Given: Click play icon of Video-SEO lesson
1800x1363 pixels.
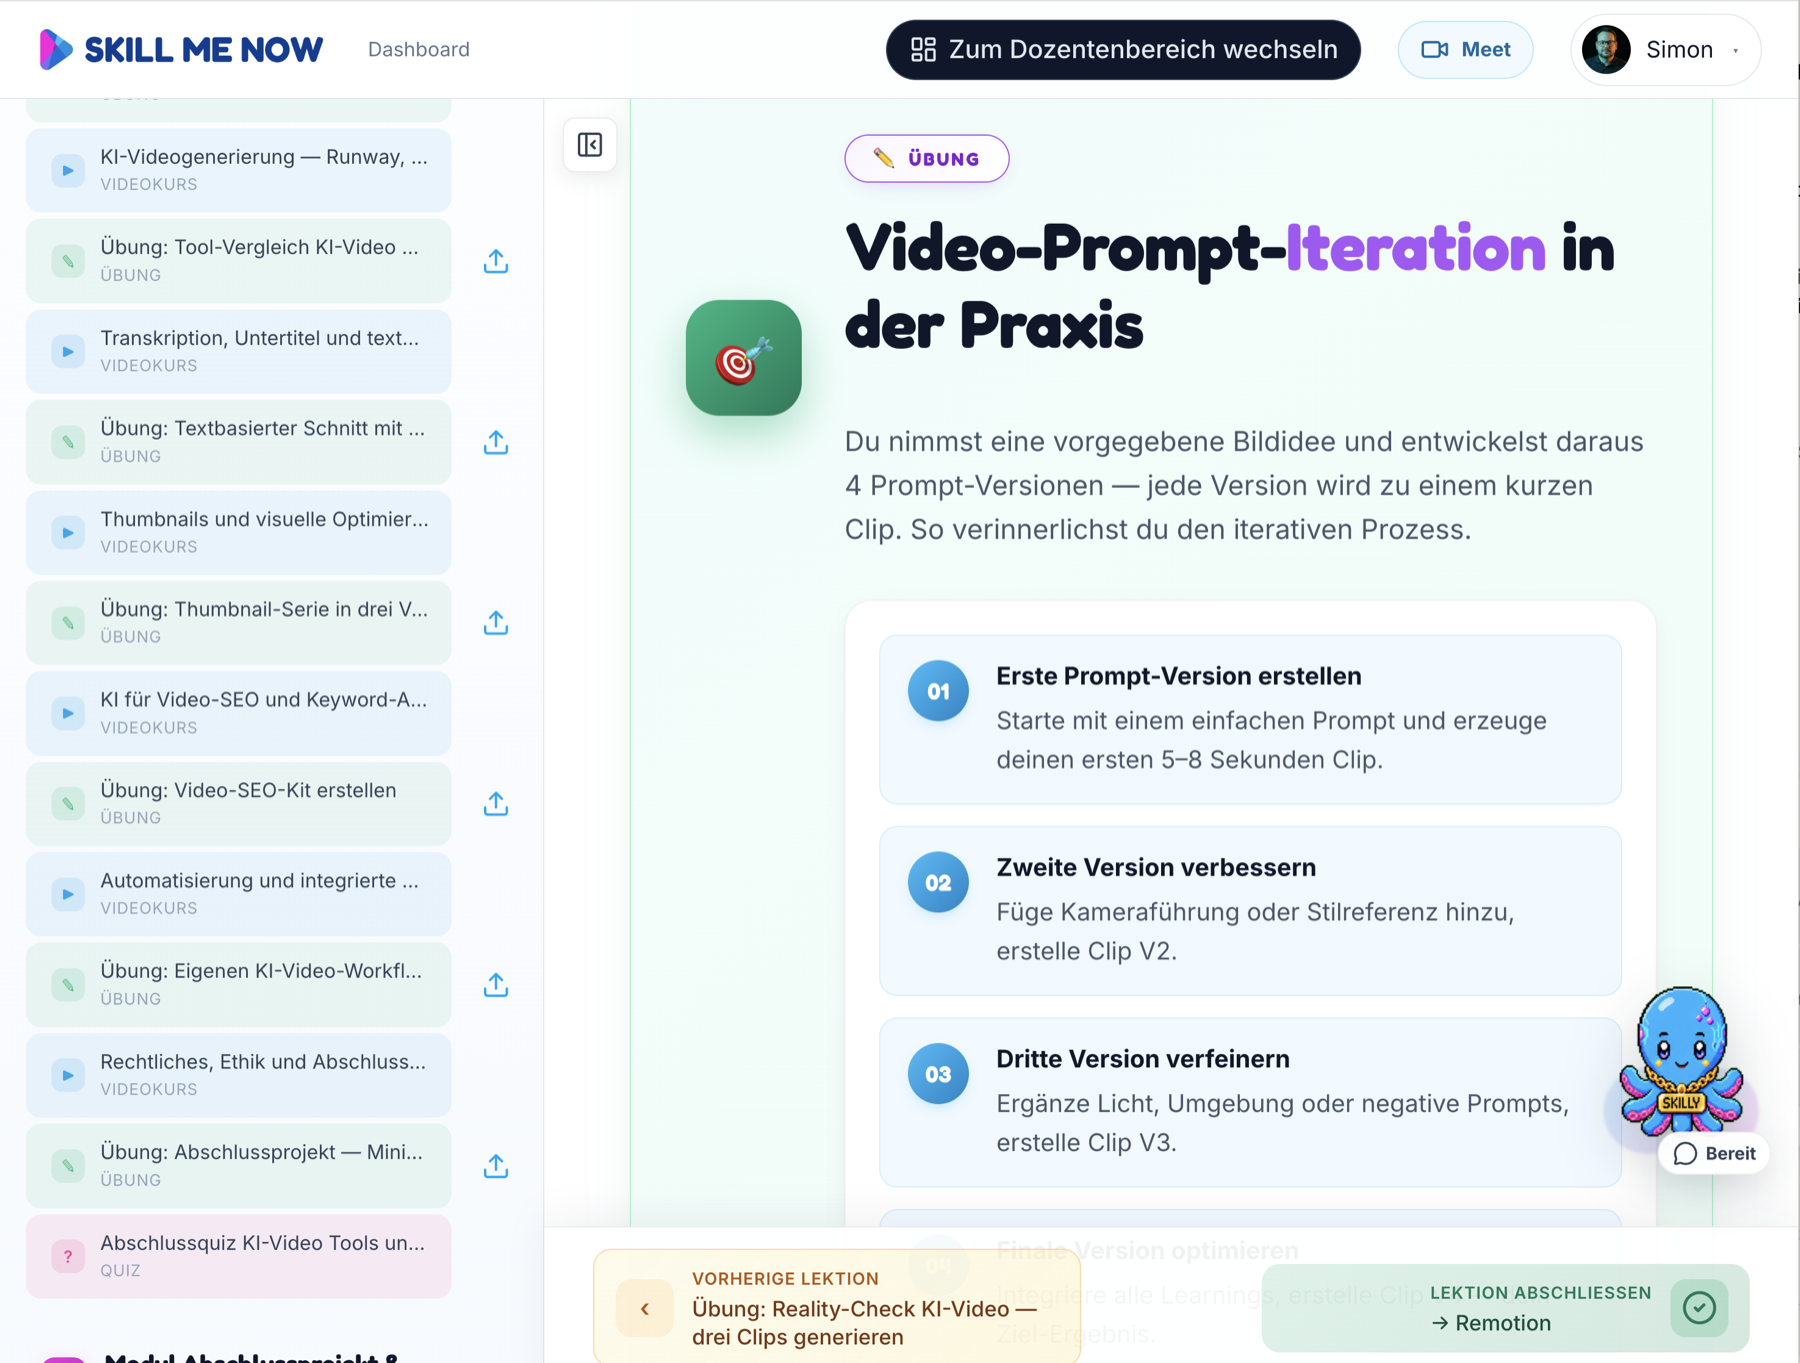Looking at the screenshot, I should 68,714.
